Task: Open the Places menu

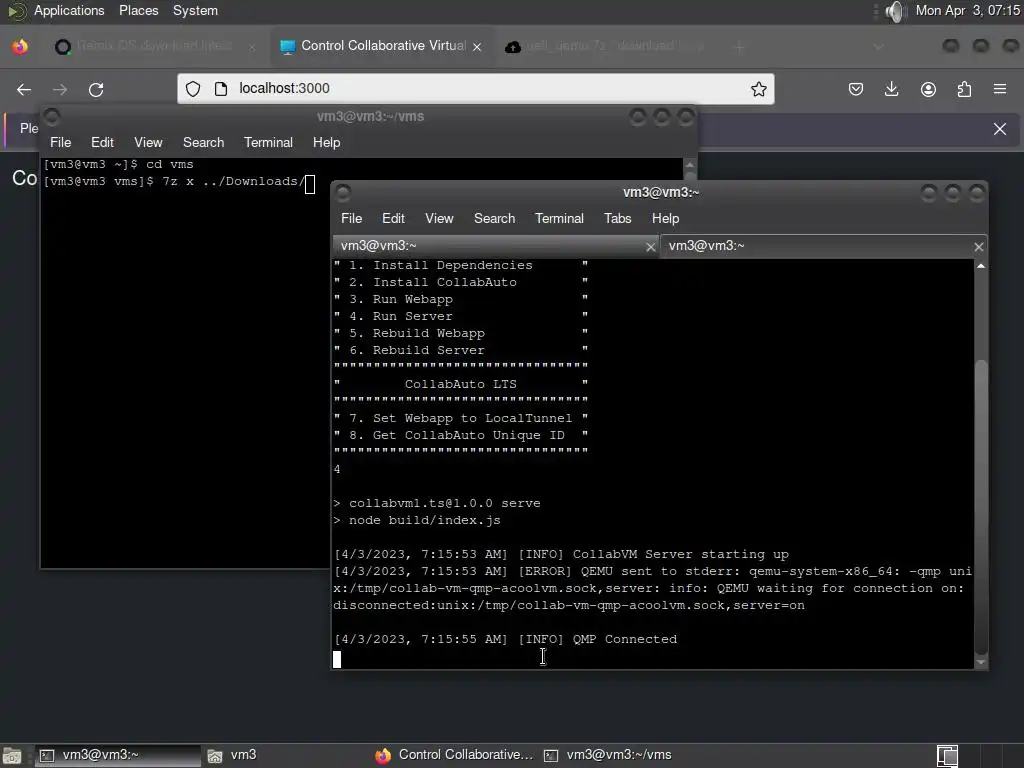Action: pyautogui.click(x=138, y=10)
